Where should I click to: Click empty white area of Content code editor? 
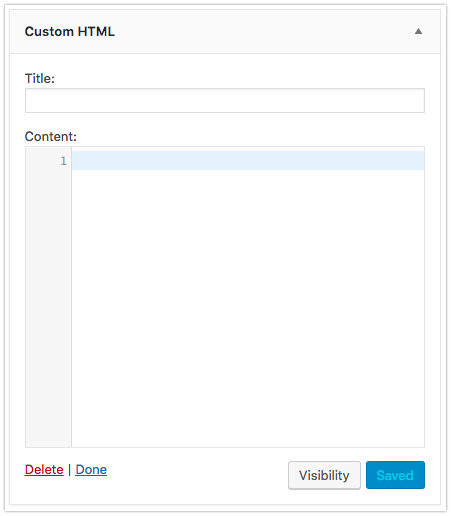point(248,307)
